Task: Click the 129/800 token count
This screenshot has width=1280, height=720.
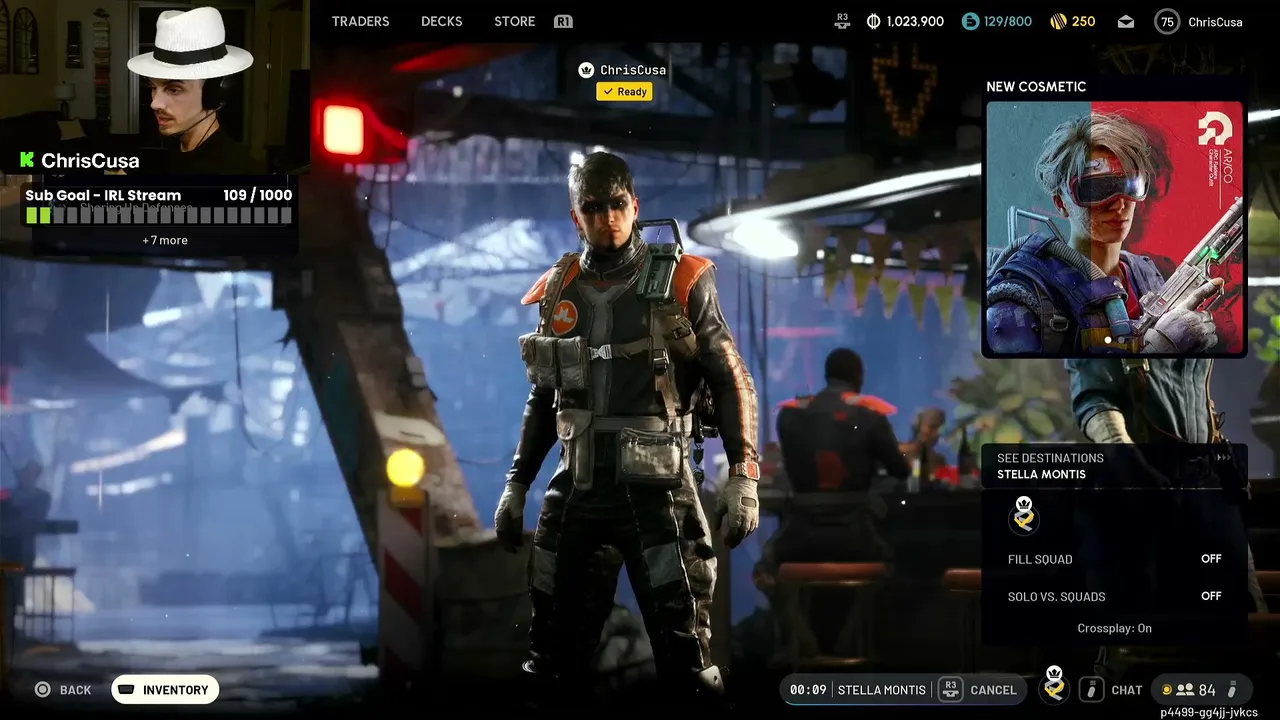Action: pos(1008,21)
